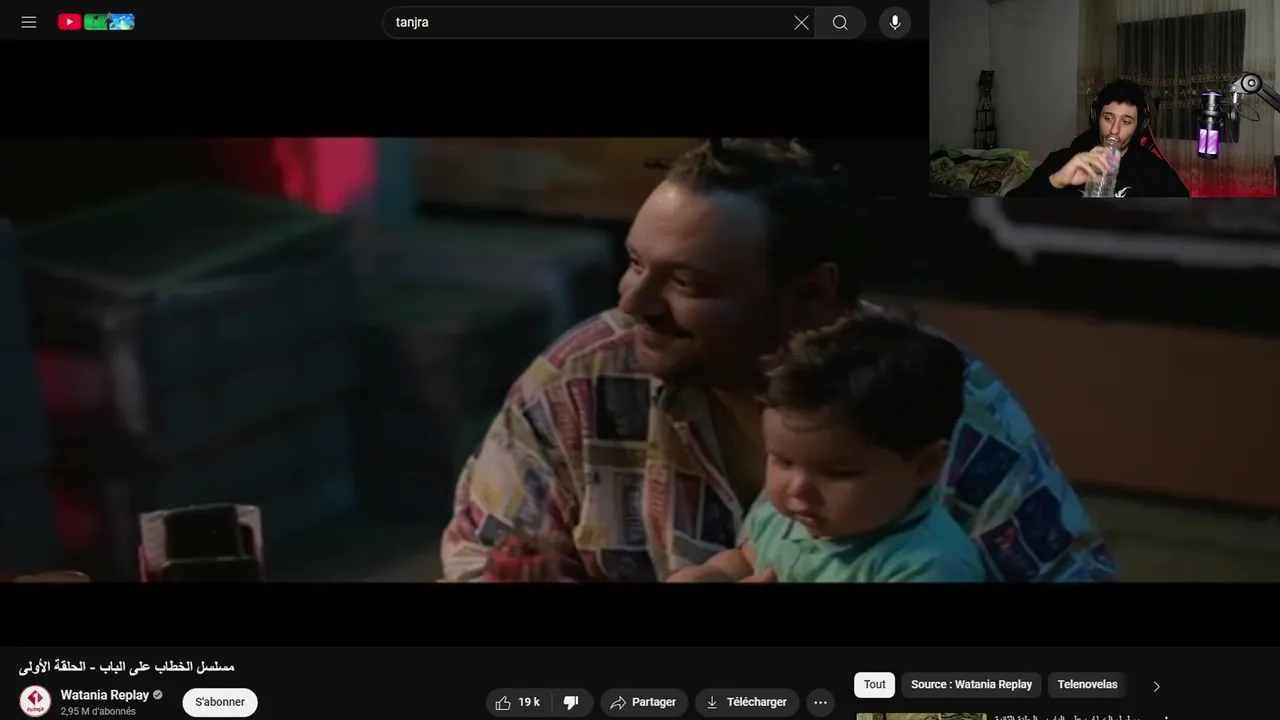
Task: Click the webcam overlay in corner
Action: coord(1104,98)
